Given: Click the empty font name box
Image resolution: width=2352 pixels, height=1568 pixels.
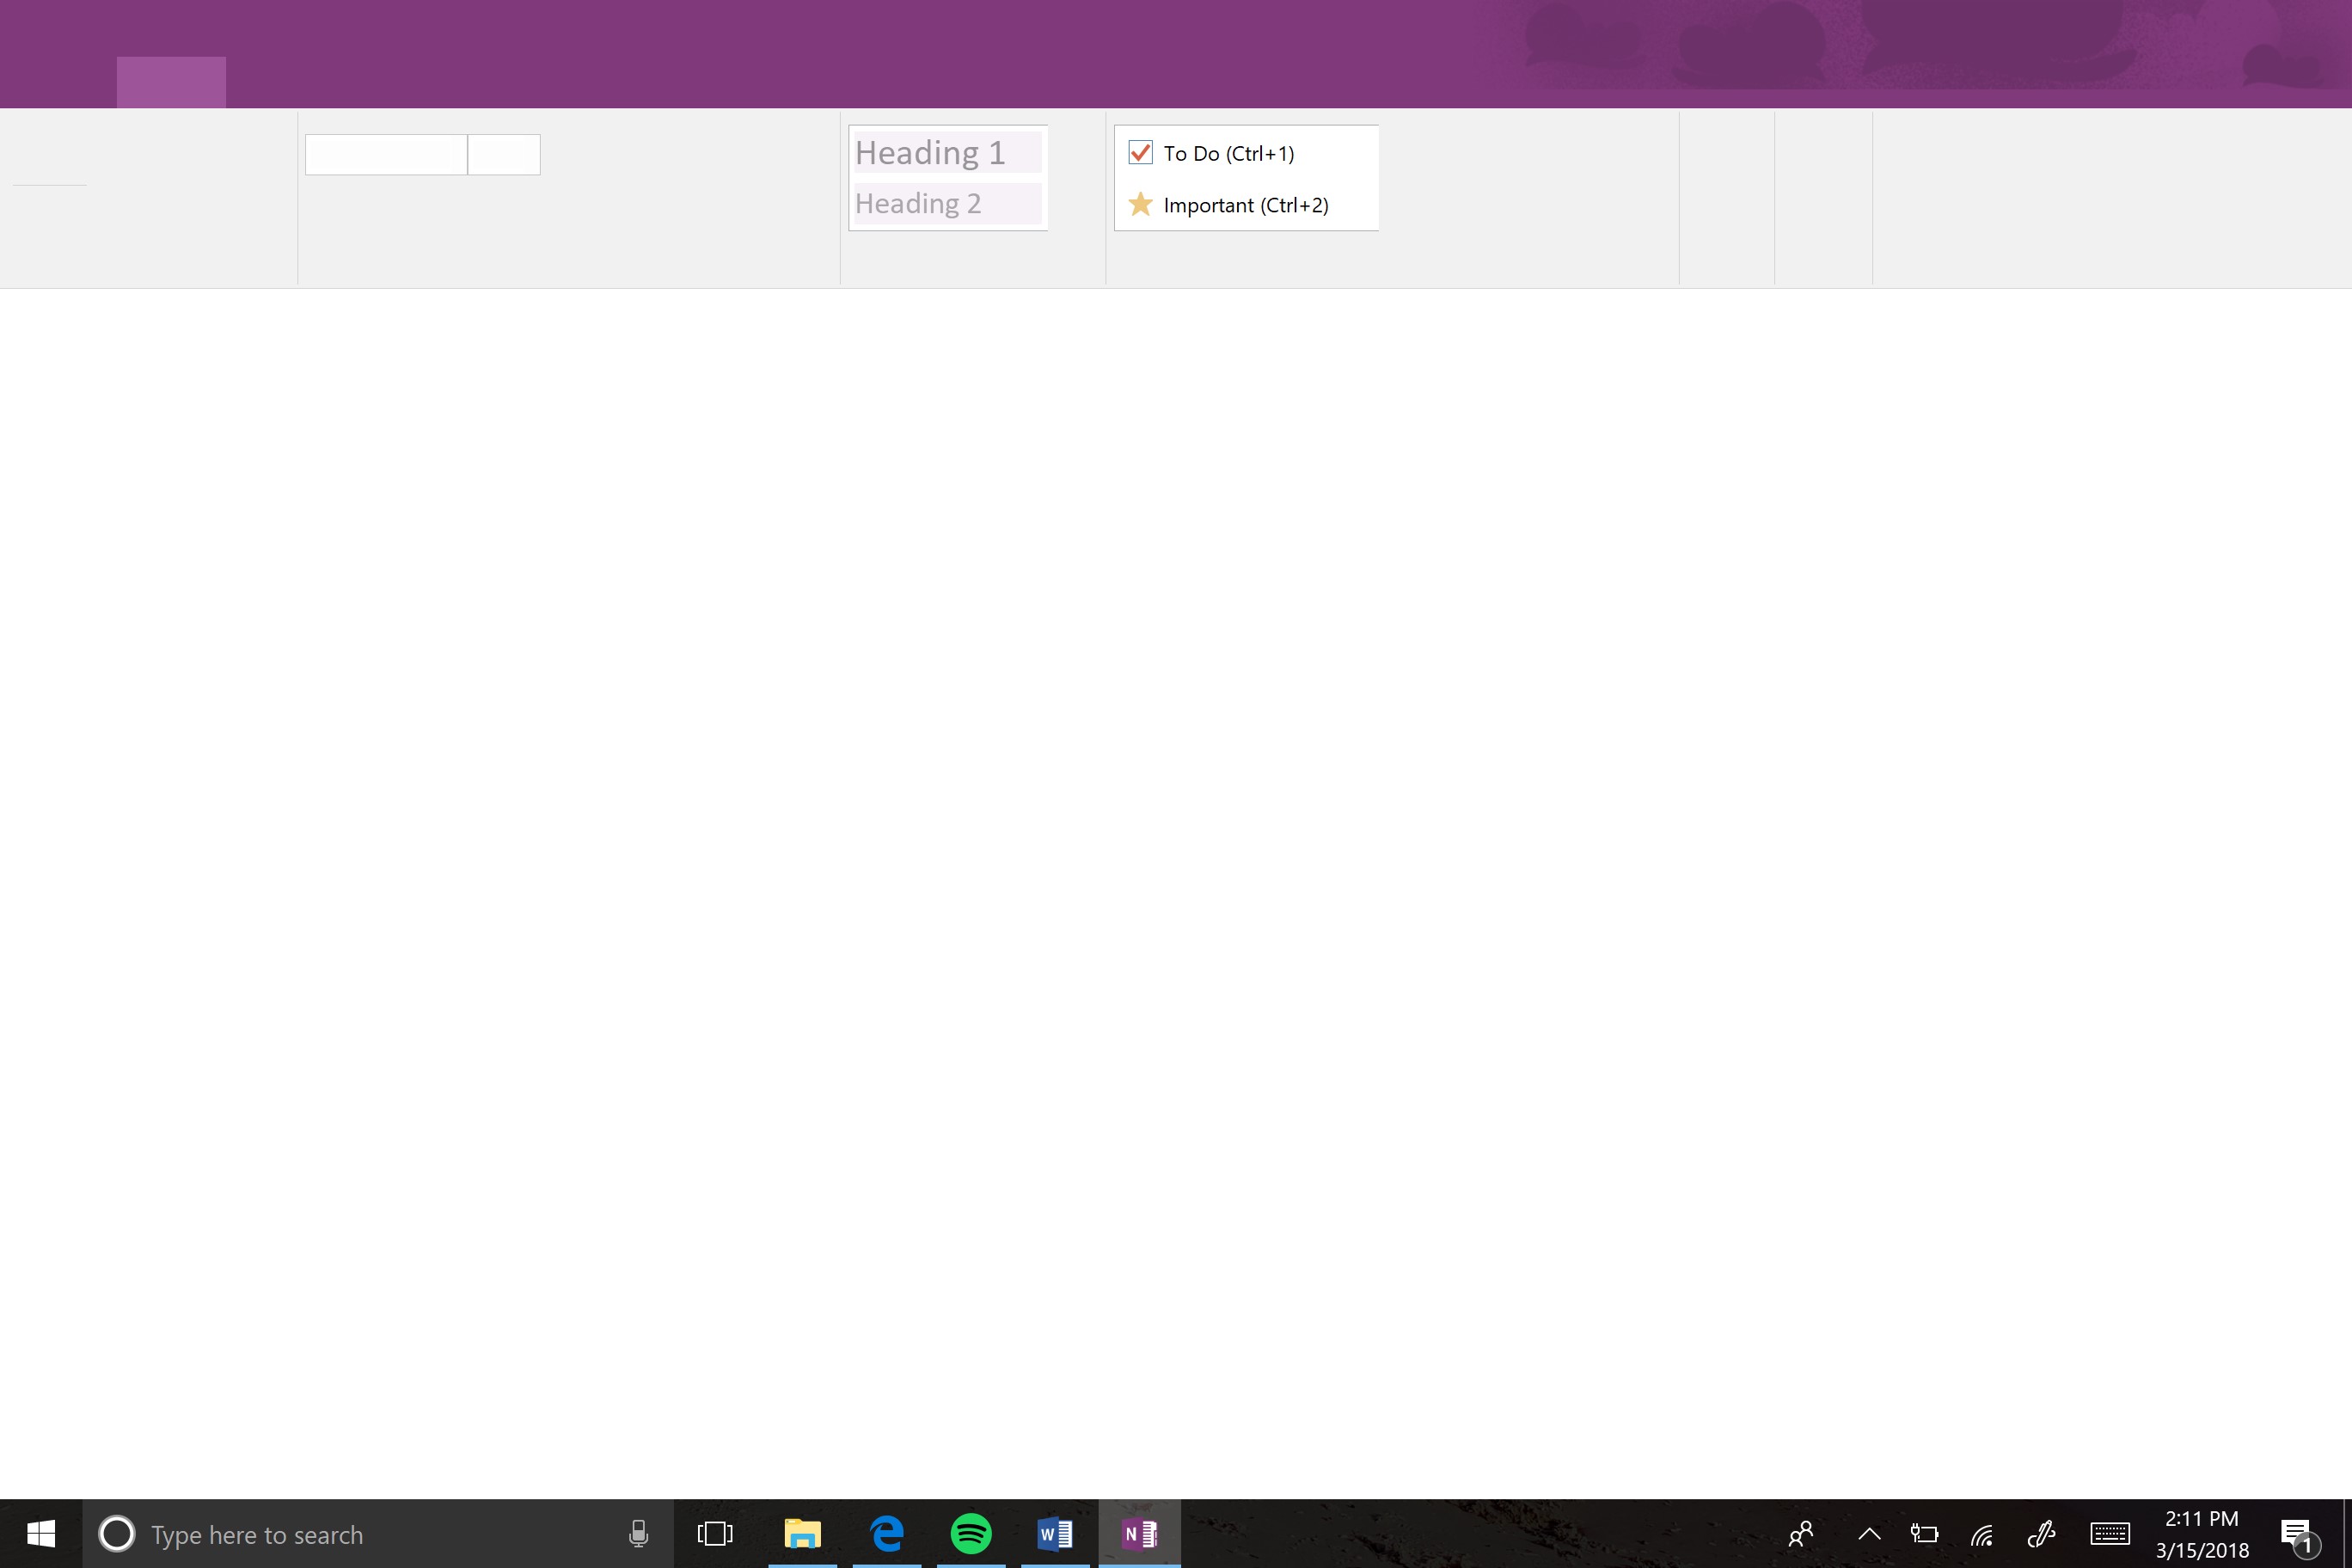Looking at the screenshot, I should coord(386,155).
